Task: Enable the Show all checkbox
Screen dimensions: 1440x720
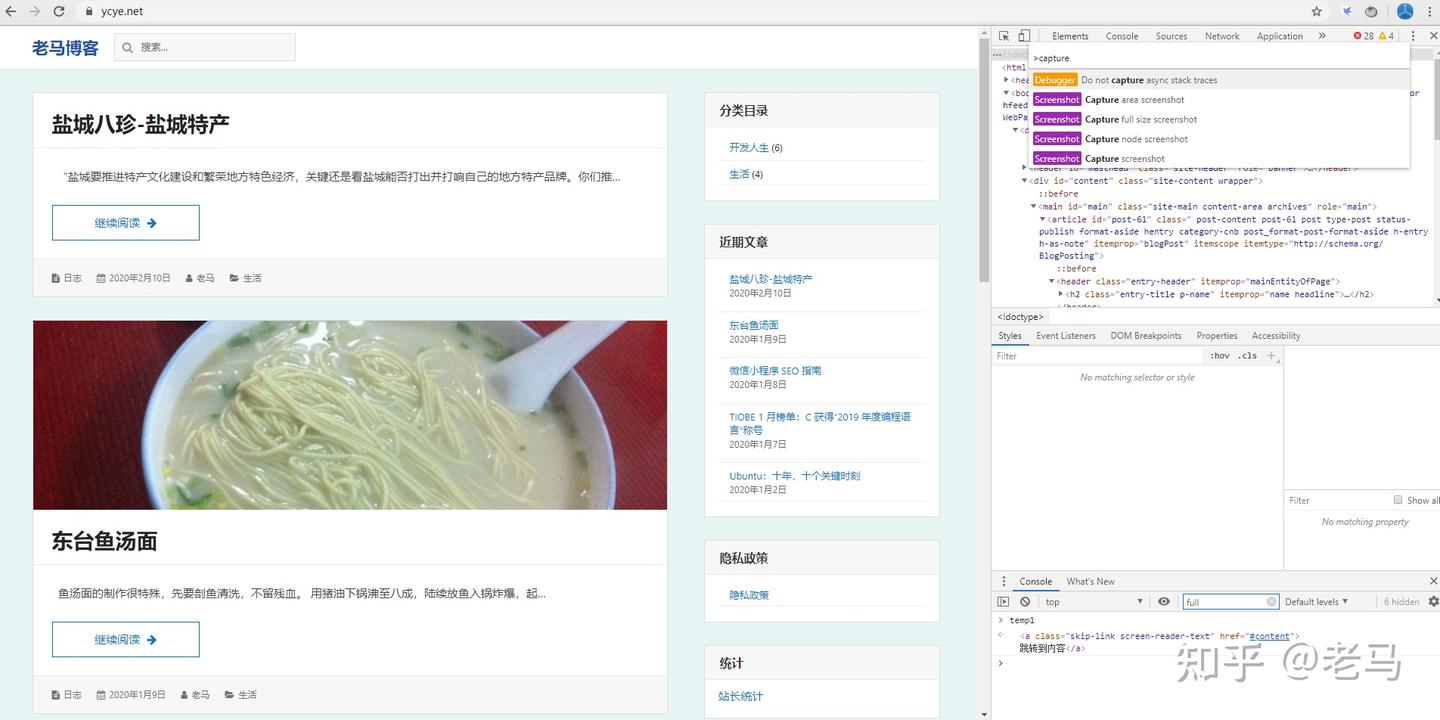Action: point(1398,500)
